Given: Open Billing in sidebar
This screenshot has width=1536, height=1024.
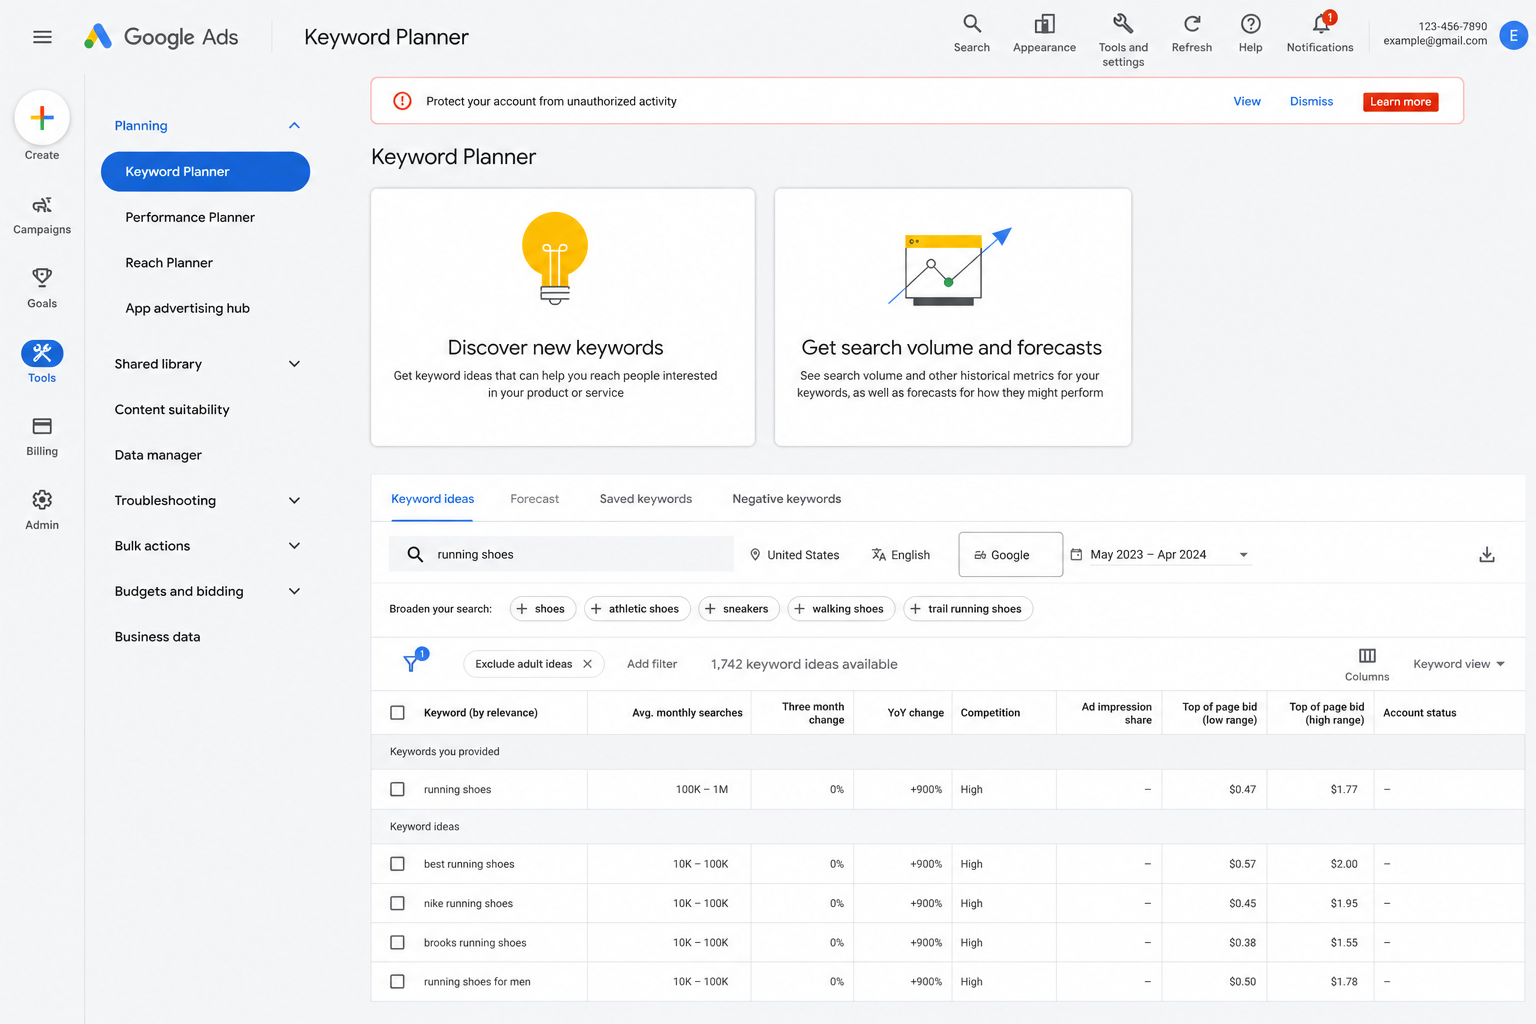Looking at the screenshot, I should click(42, 436).
